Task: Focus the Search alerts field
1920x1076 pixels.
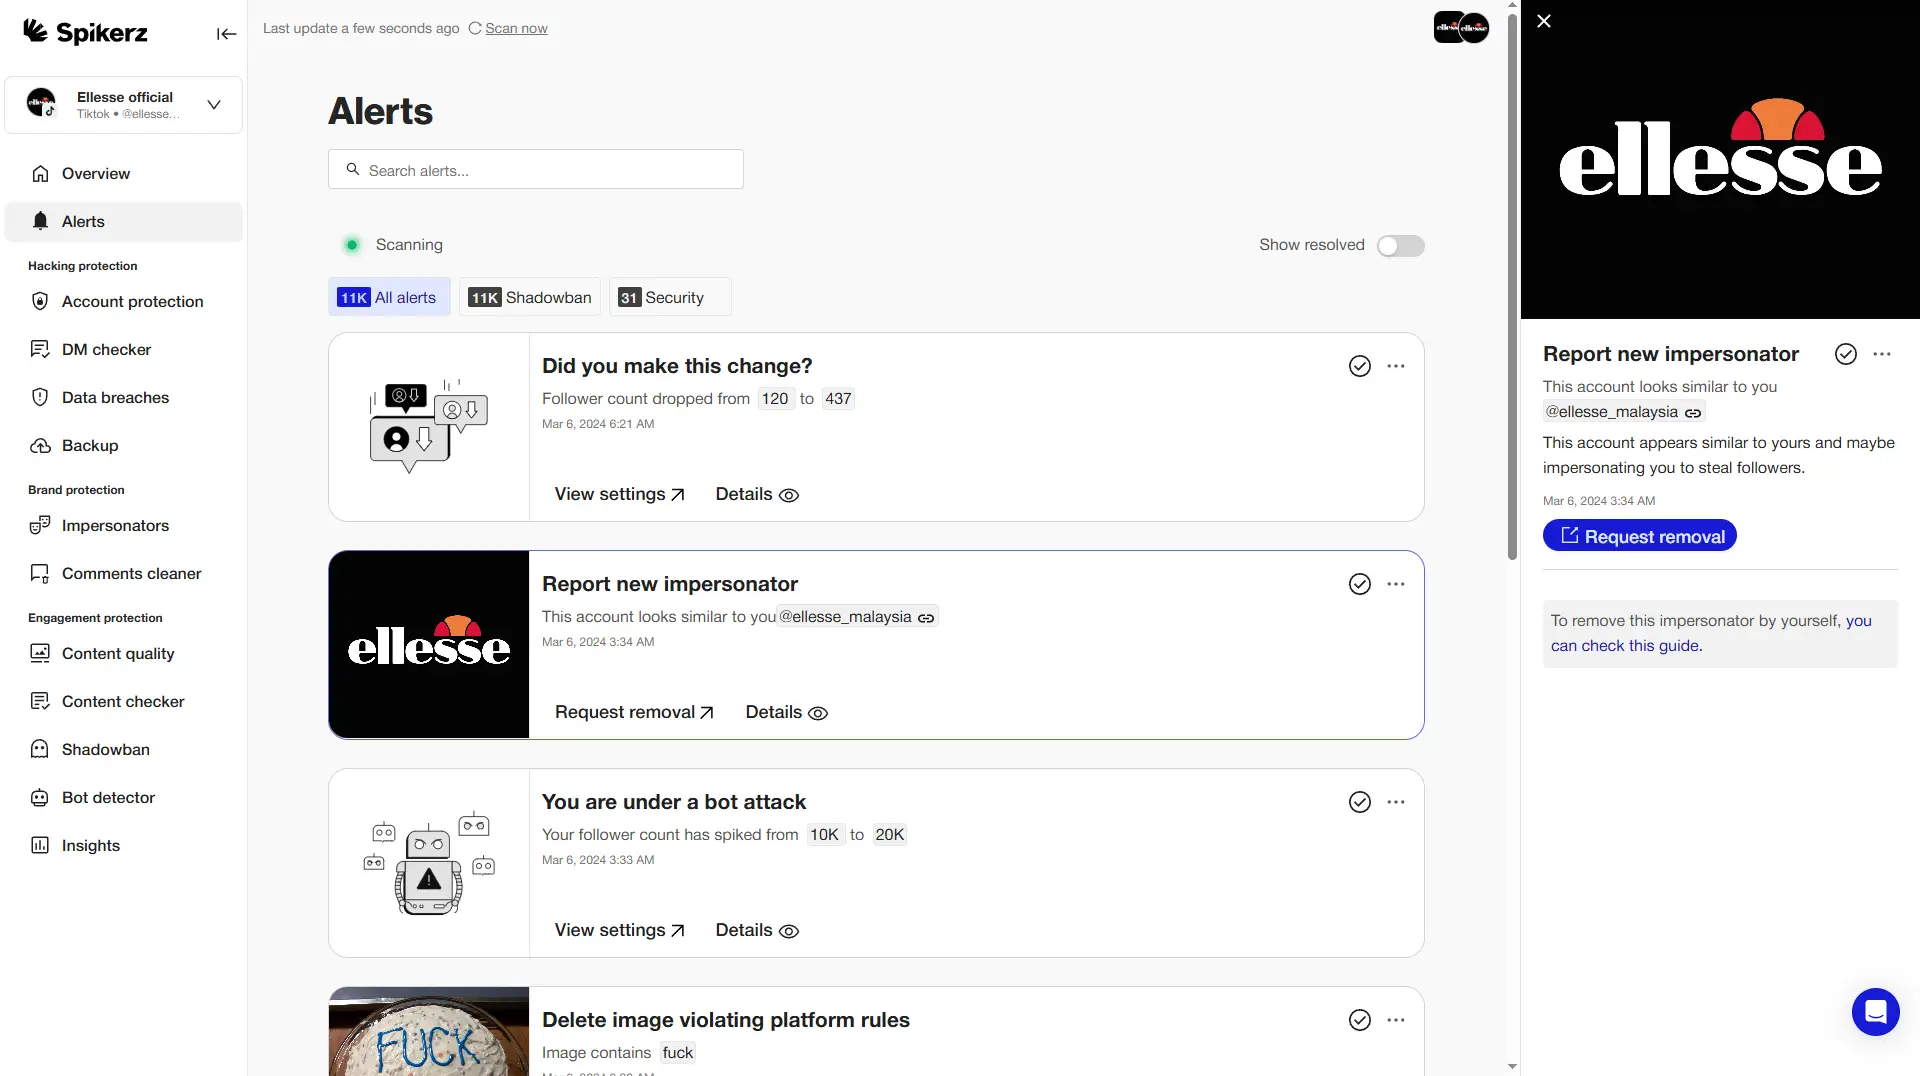Action: pos(536,170)
